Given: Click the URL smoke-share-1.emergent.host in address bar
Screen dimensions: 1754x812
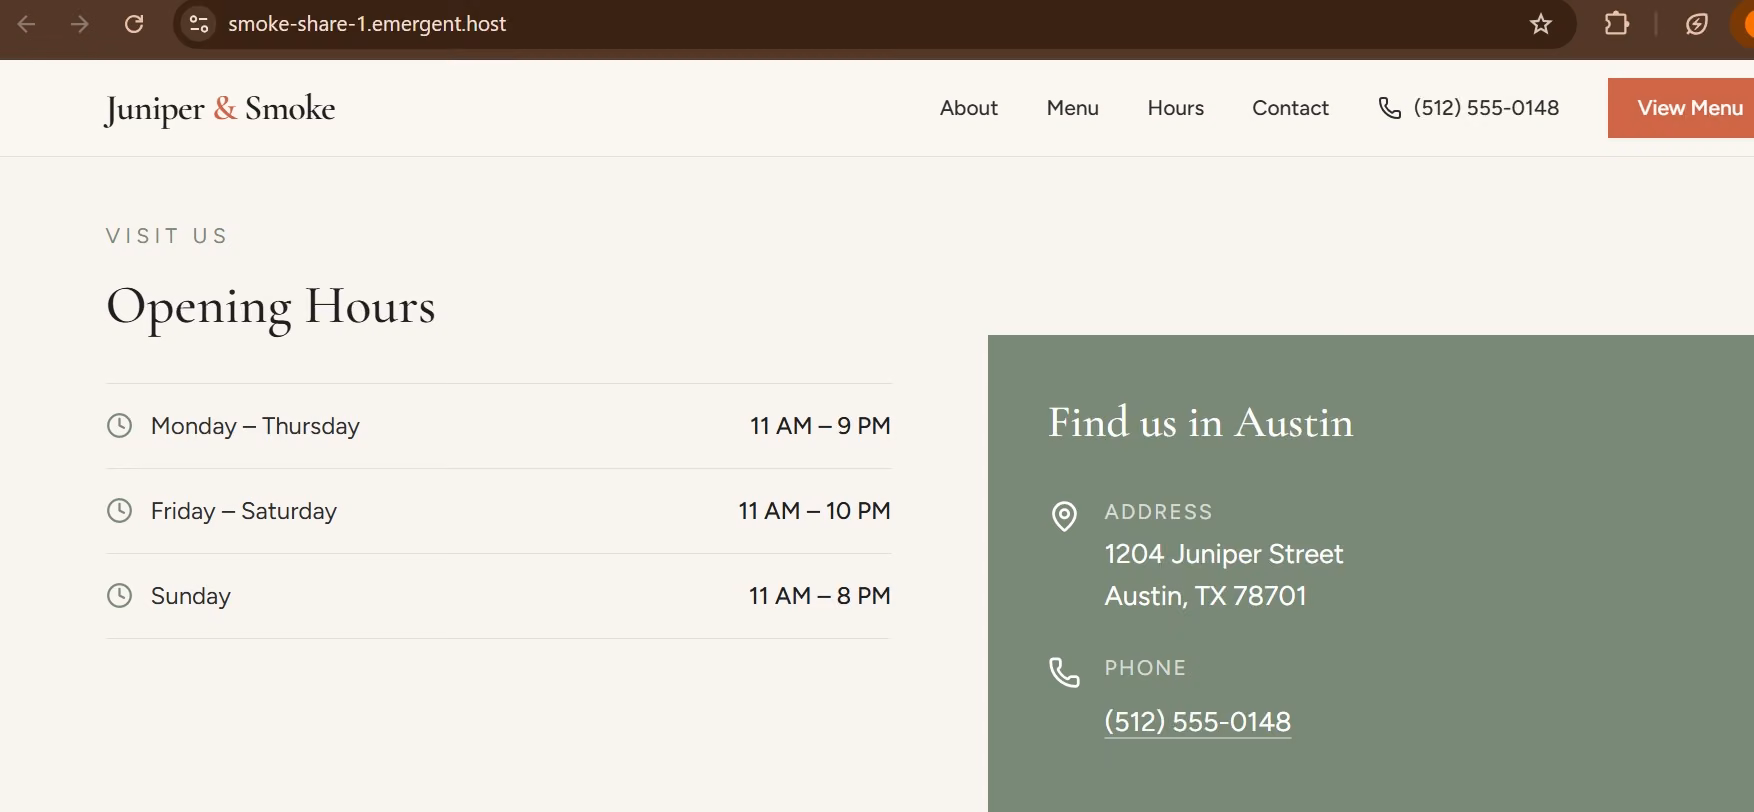Looking at the screenshot, I should point(367,24).
